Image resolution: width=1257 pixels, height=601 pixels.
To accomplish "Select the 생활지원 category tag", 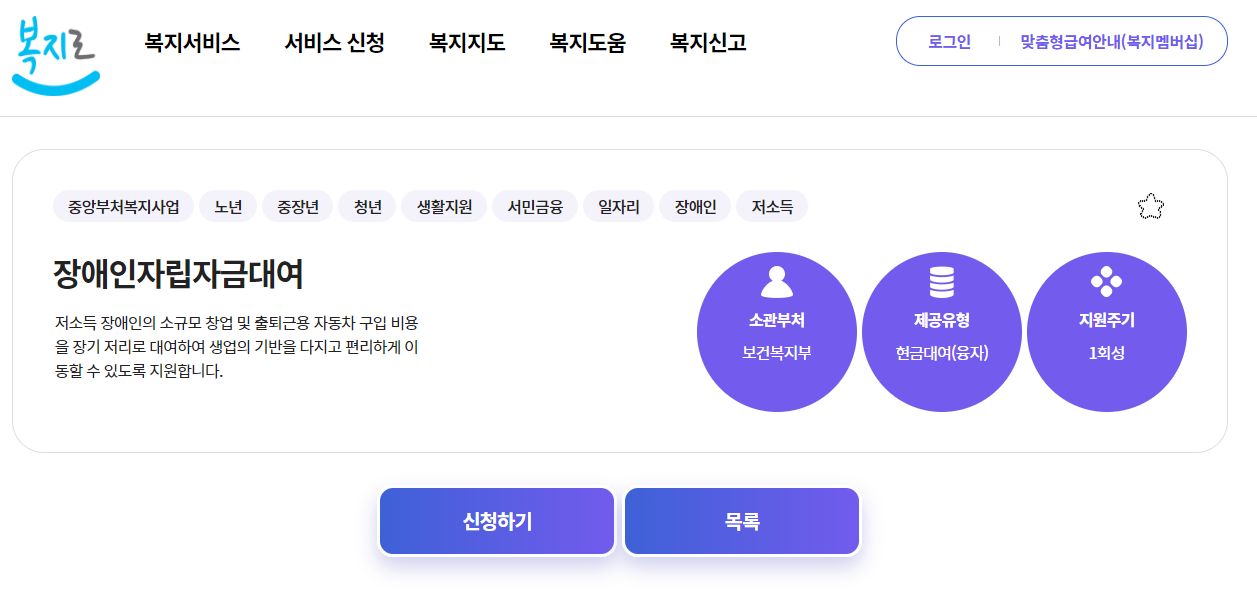I will click(444, 205).
